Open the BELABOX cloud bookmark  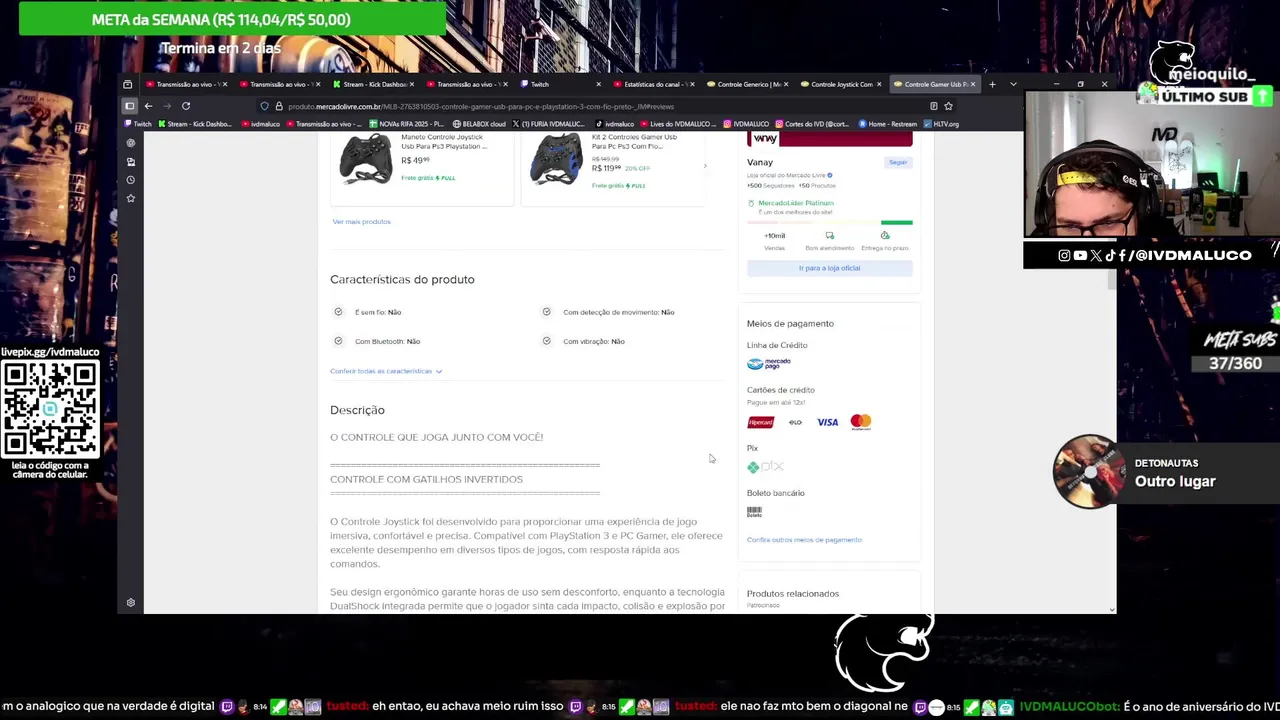479,124
